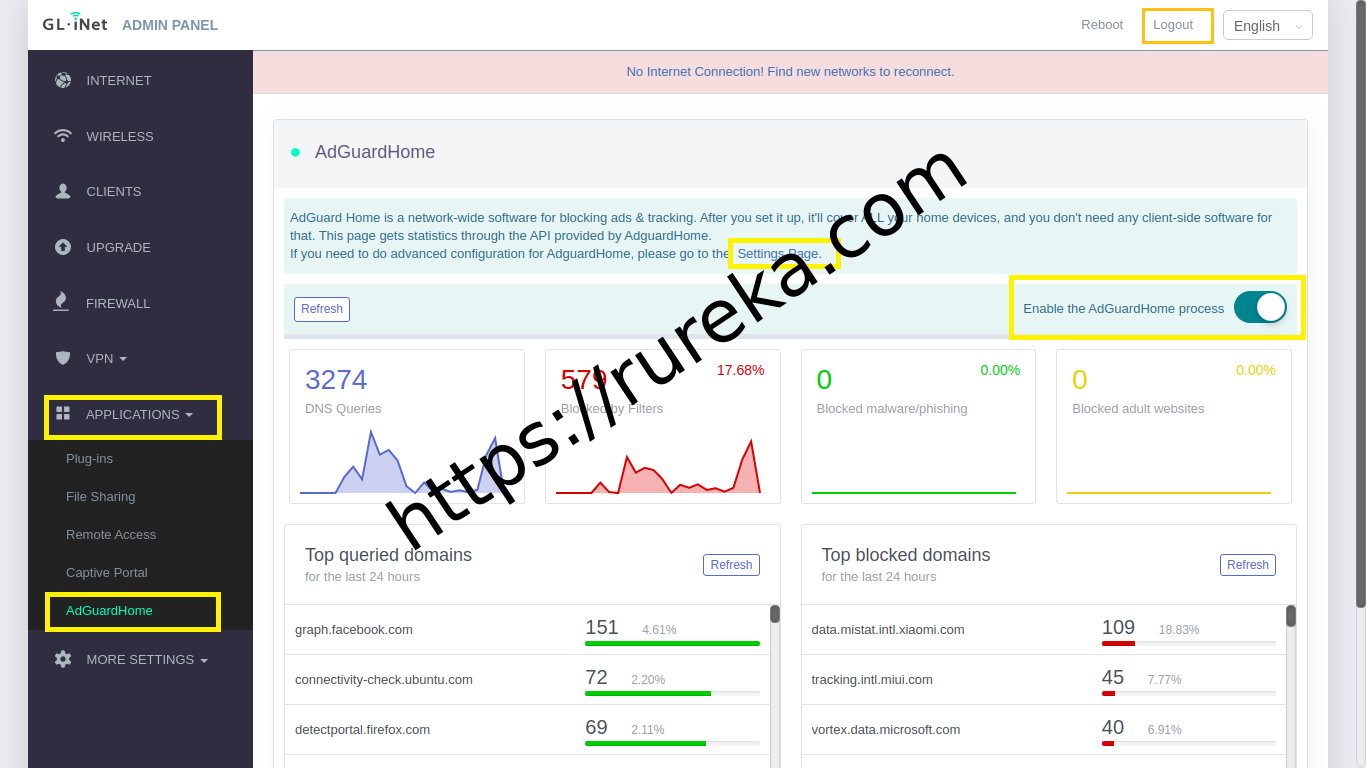Viewport: 1366px width, 768px height.
Task: Click the More Settings gear icon
Action: click(x=63, y=659)
